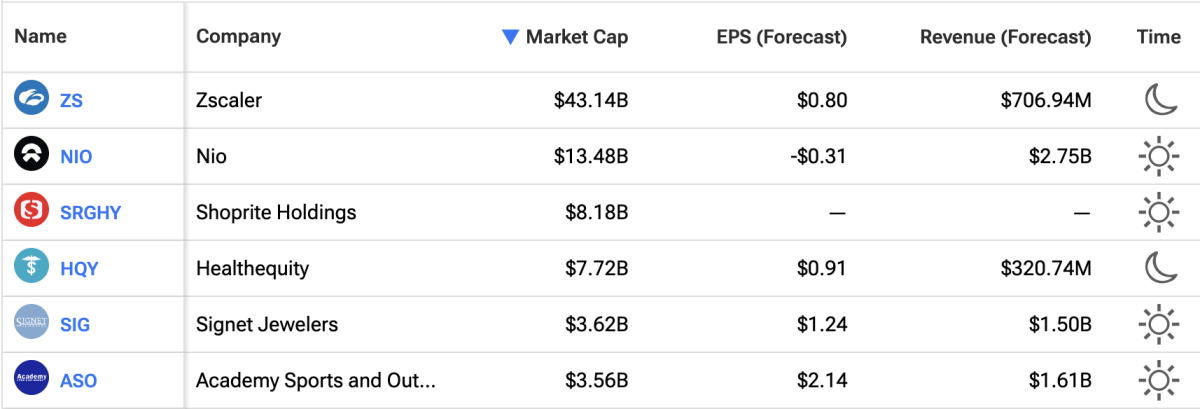Click the sun icon in Signet Jewelers row
The image size is (1200, 409).
pyautogui.click(x=1159, y=324)
